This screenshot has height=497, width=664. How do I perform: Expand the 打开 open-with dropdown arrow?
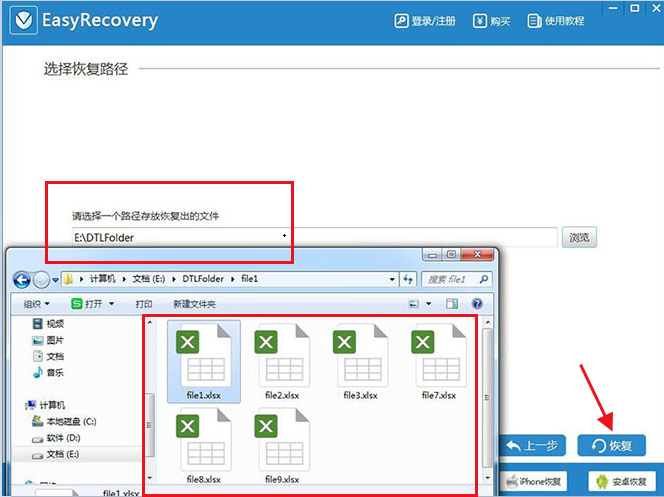point(112,304)
